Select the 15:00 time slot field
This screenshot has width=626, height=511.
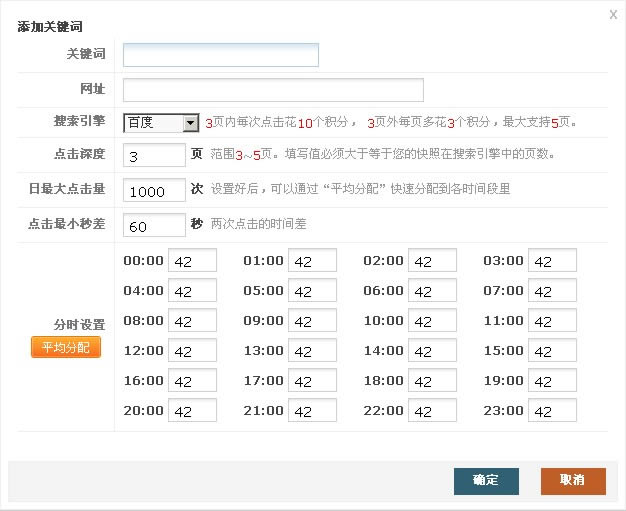pyautogui.click(x=552, y=351)
